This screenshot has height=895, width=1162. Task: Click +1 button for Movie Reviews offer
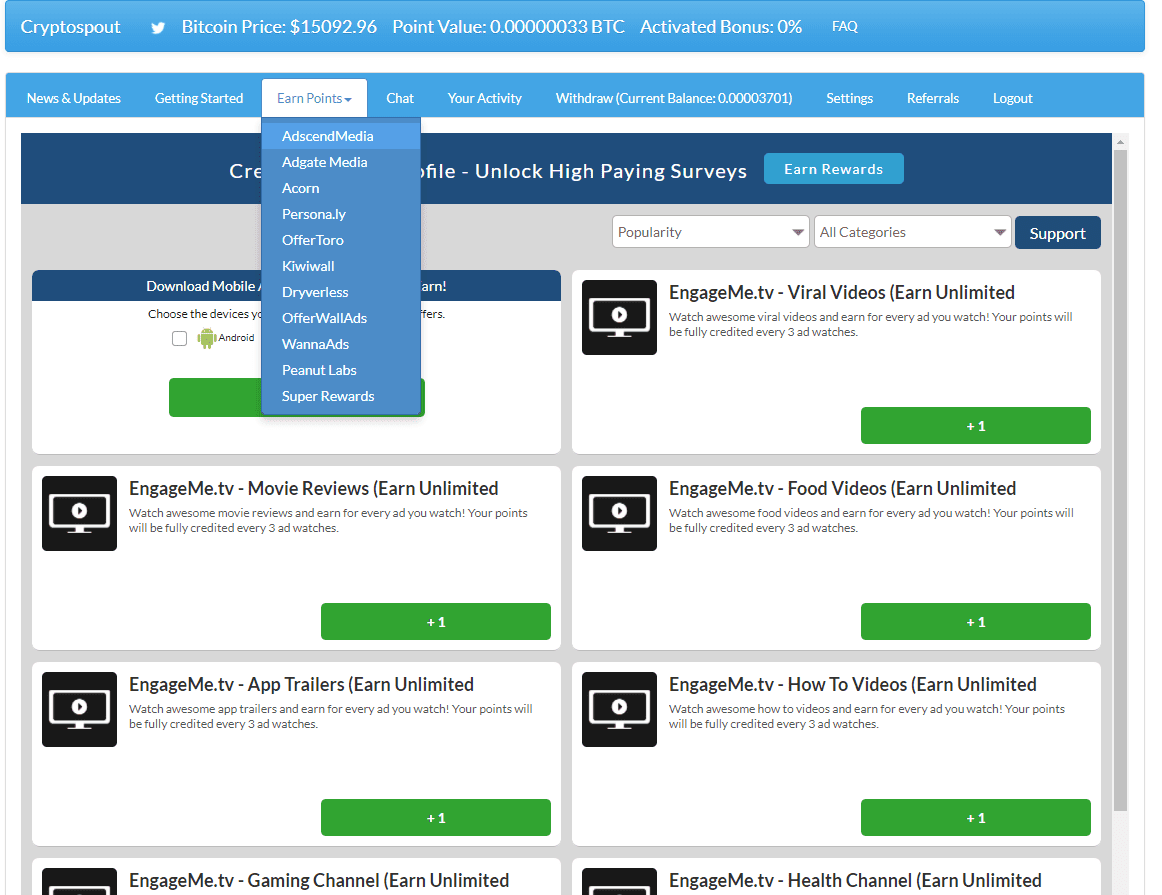click(x=436, y=622)
